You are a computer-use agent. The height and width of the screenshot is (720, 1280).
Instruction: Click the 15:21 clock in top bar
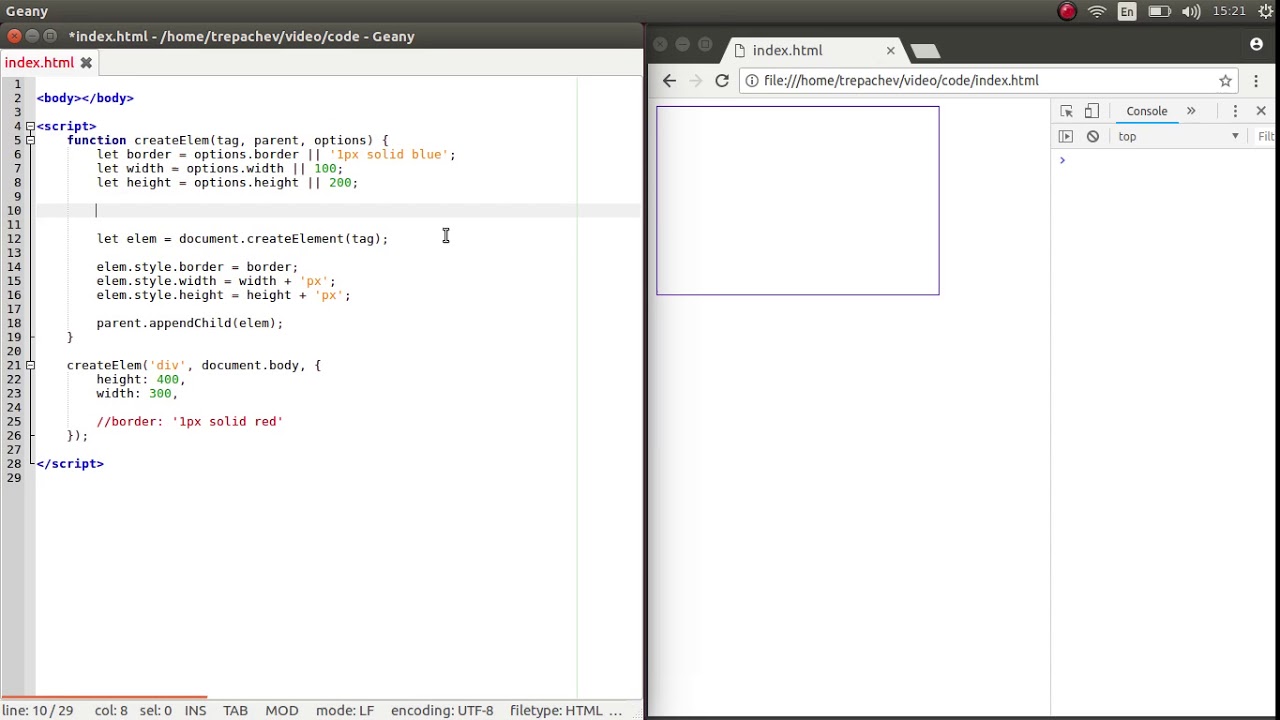1229,12
